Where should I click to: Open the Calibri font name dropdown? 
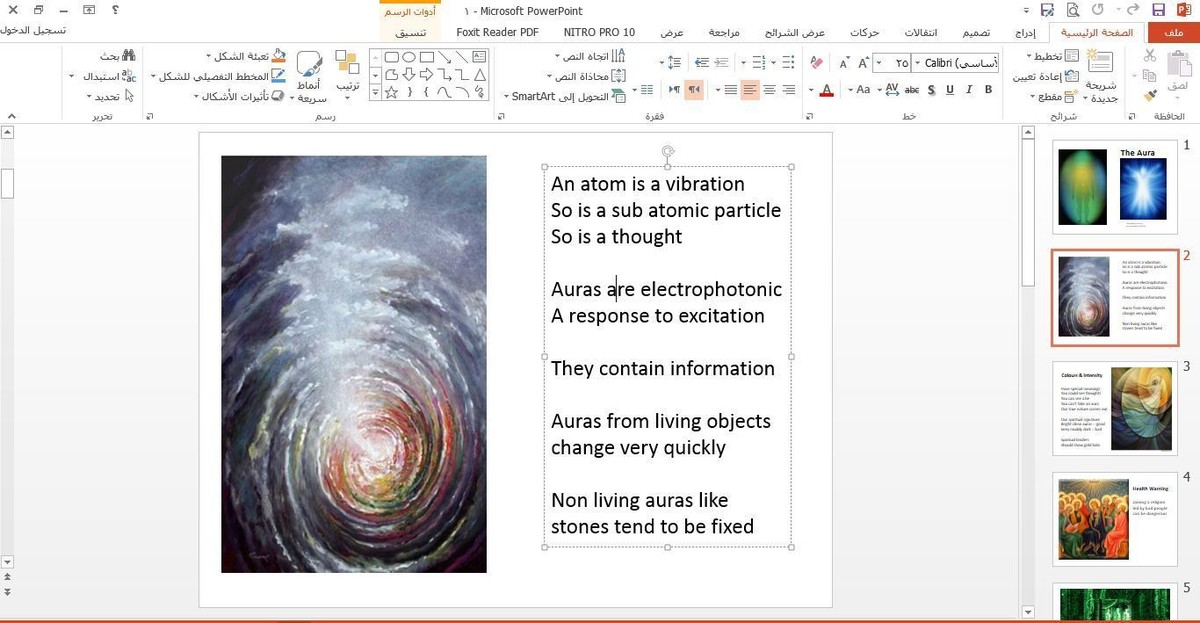tap(916, 63)
